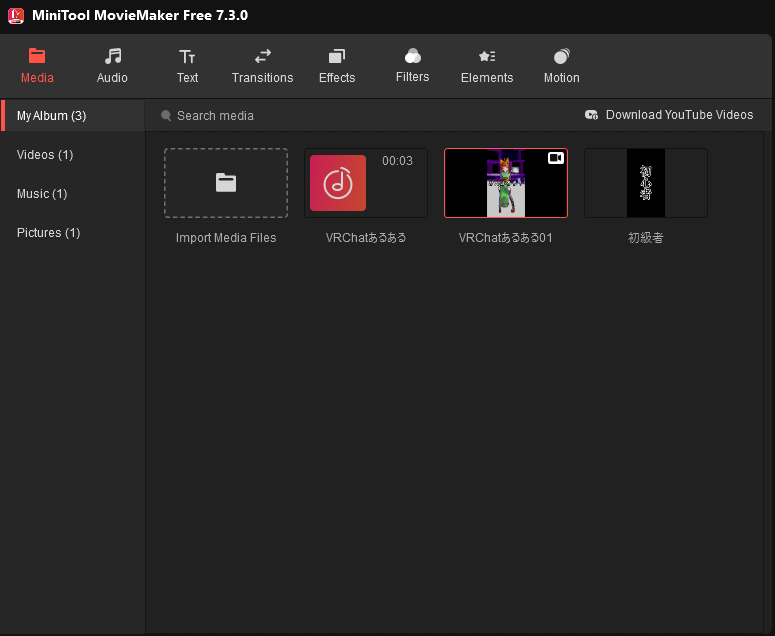Click the MiniTool MovieMaker app logo
Image resolution: width=775 pixels, height=636 pixels.
pos(16,15)
